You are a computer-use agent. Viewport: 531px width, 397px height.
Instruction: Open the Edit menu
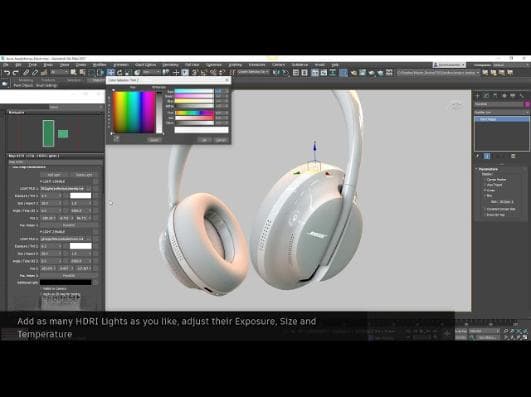19,65
